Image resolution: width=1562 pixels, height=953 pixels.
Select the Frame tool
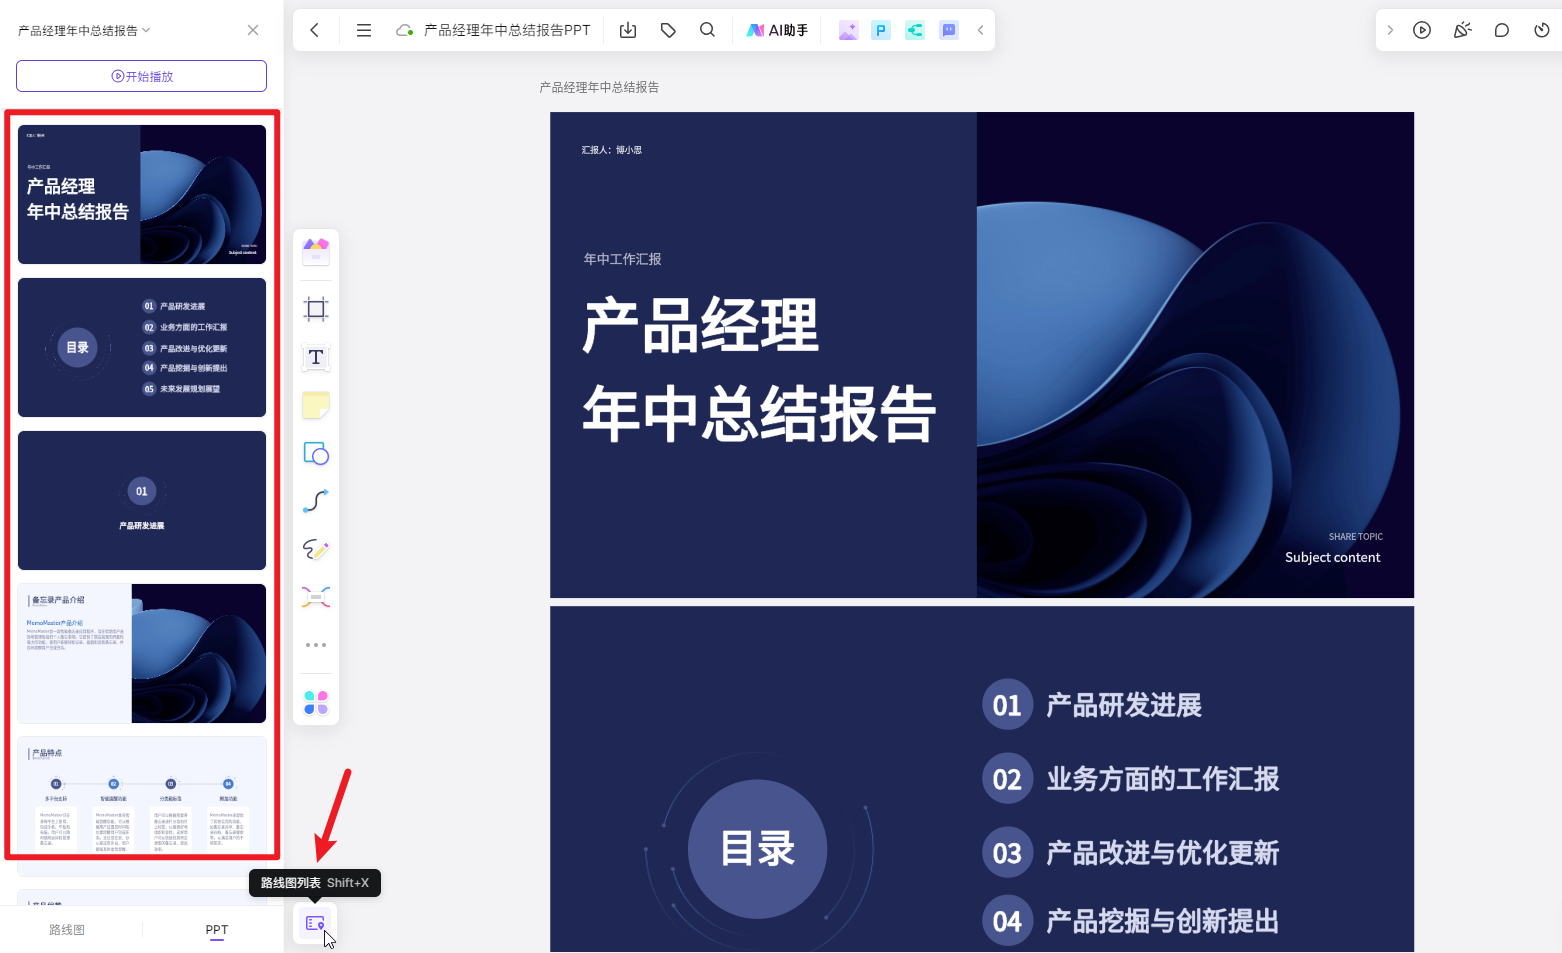pyautogui.click(x=316, y=309)
